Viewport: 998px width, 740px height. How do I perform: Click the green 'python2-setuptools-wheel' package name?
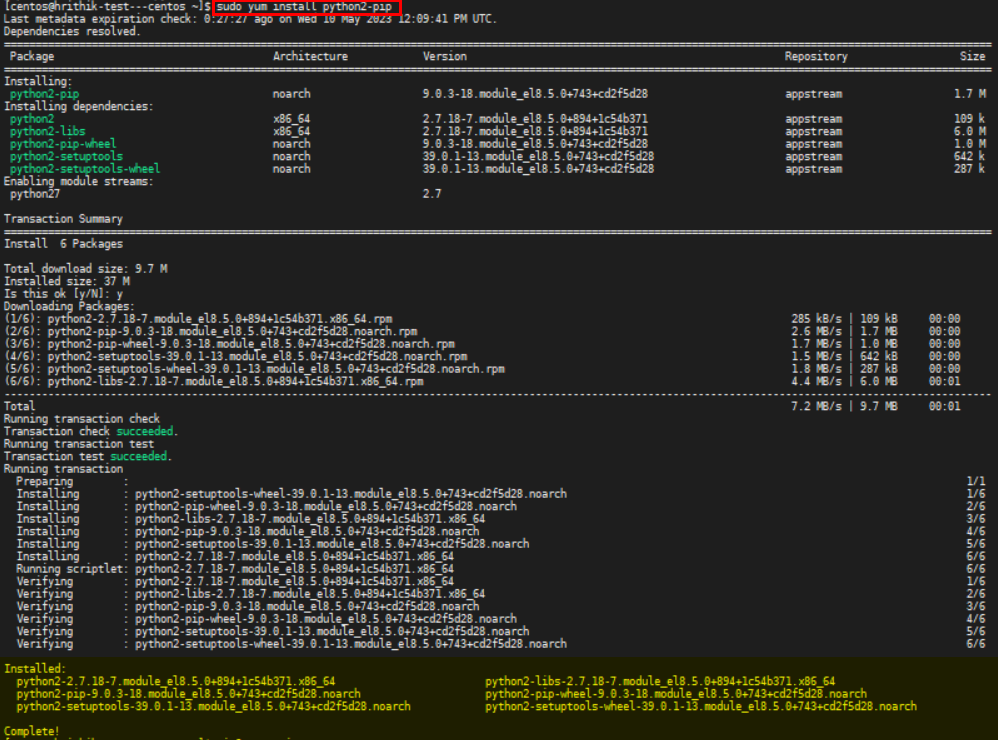click(85, 169)
